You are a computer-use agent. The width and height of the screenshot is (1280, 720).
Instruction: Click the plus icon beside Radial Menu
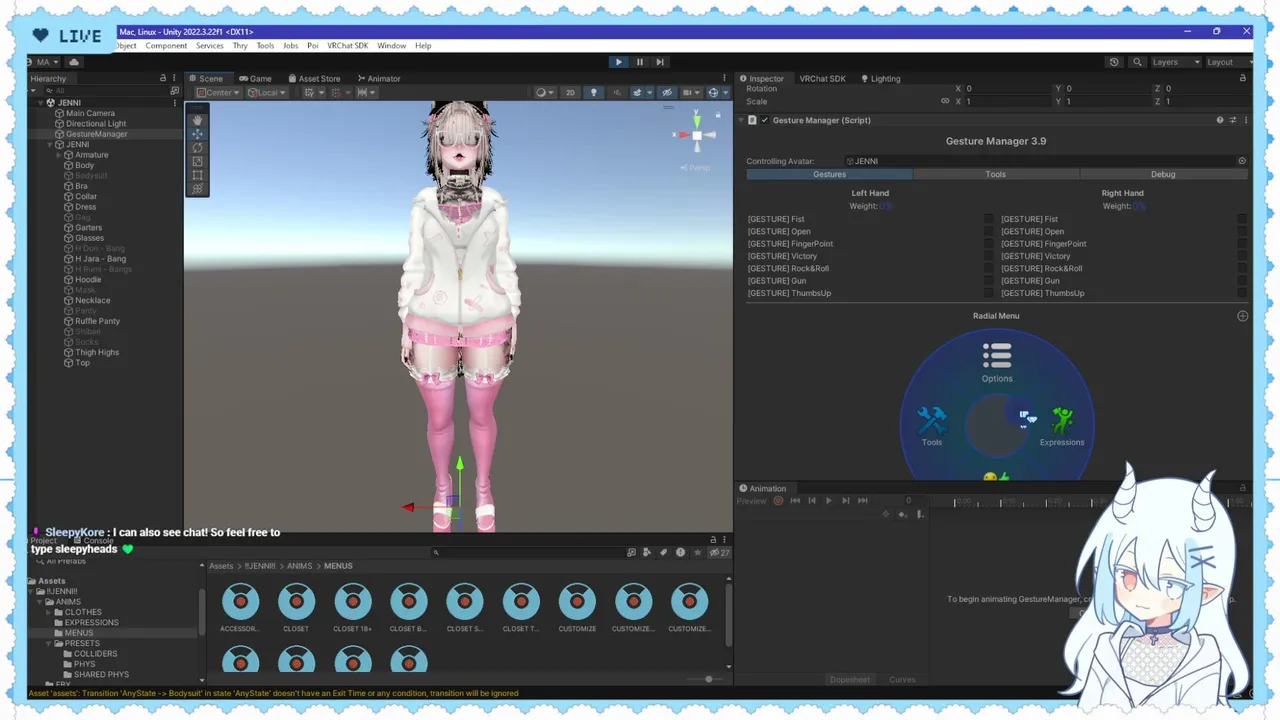[1242, 316]
